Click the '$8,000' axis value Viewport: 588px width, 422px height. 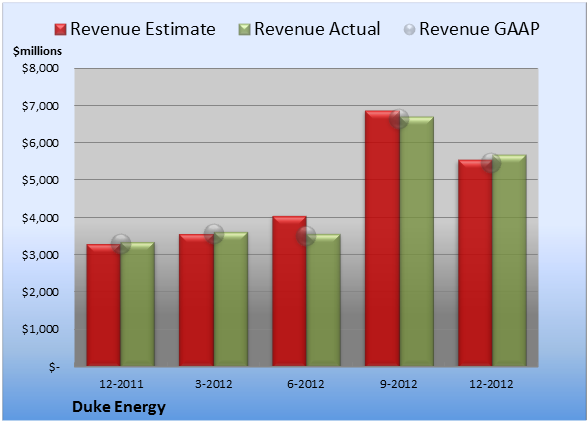(x=40, y=68)
